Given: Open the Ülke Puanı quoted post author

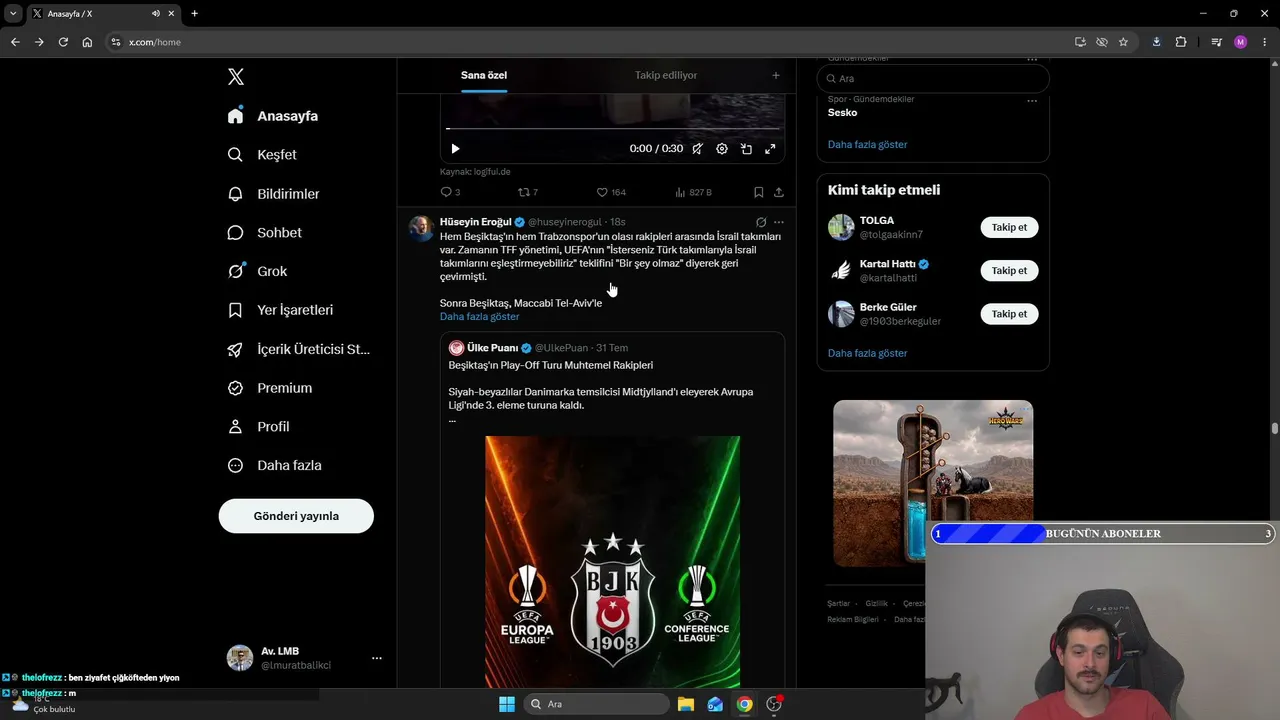Looking at the screenshot, I should pyautogui.click(x=492, y=348).
